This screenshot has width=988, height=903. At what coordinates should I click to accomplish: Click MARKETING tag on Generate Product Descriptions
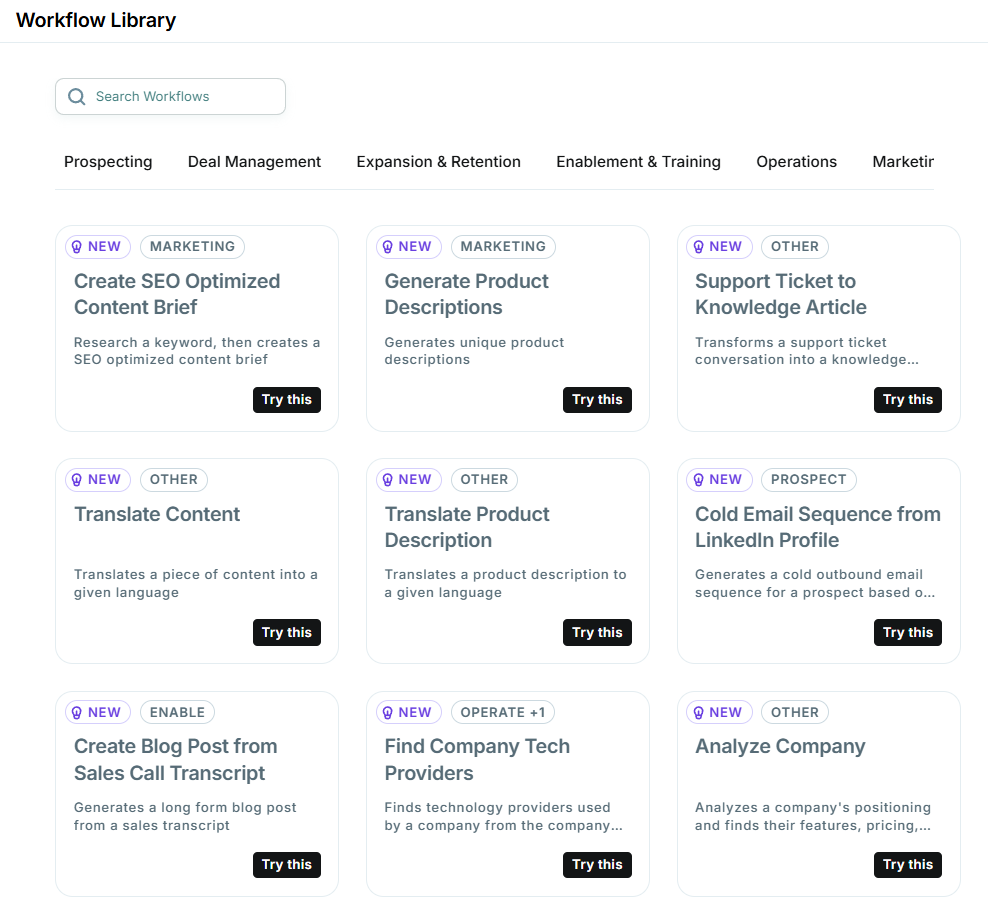(503, 246)
